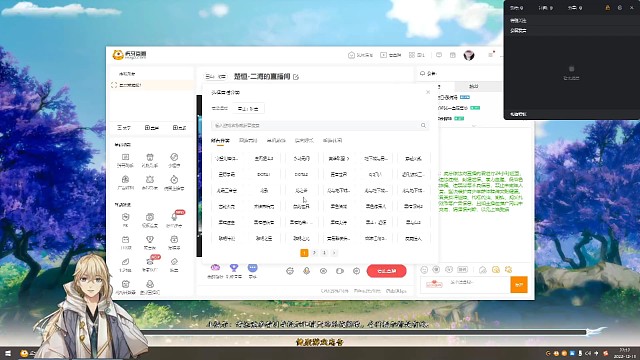This screenshot has height=360, width=640.
Task: Click the purple round icon under the preview
Action: [215, 268]
